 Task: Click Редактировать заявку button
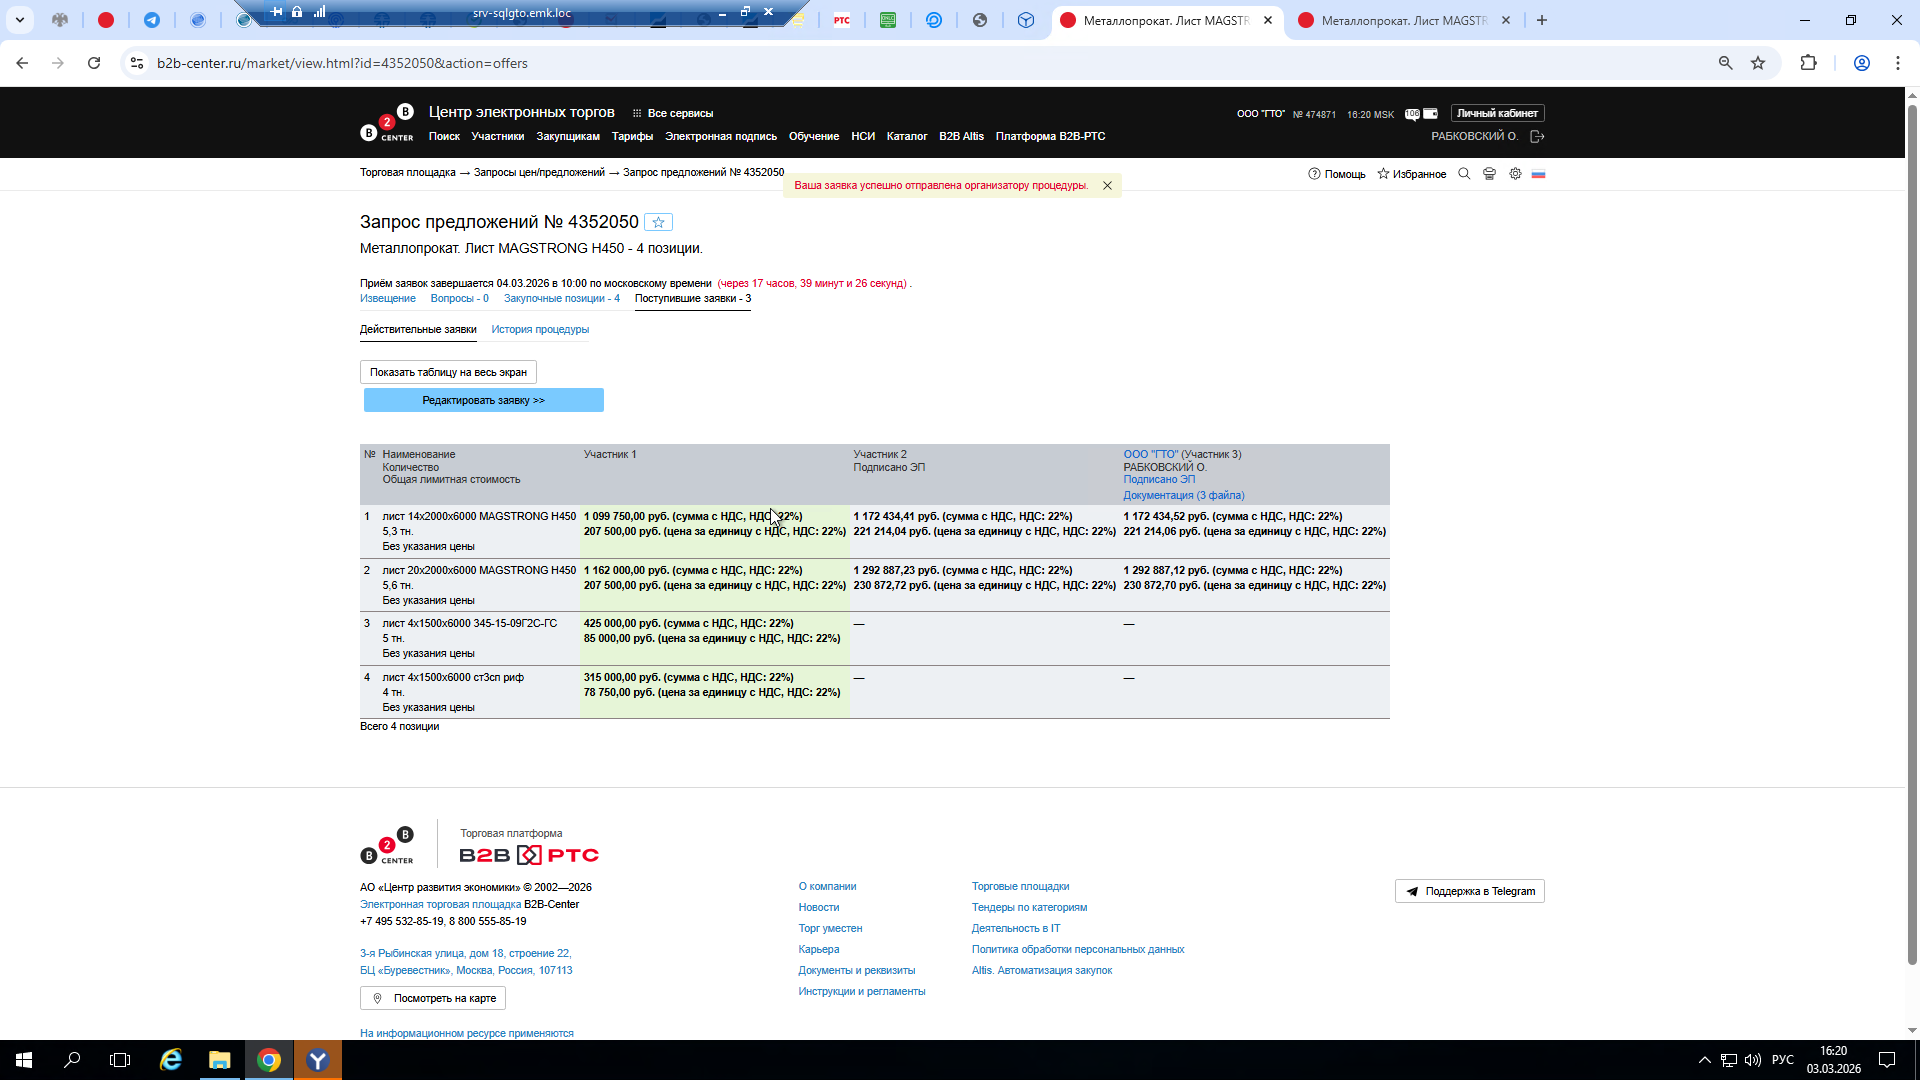pyautogui.click(x=483, y=401)
